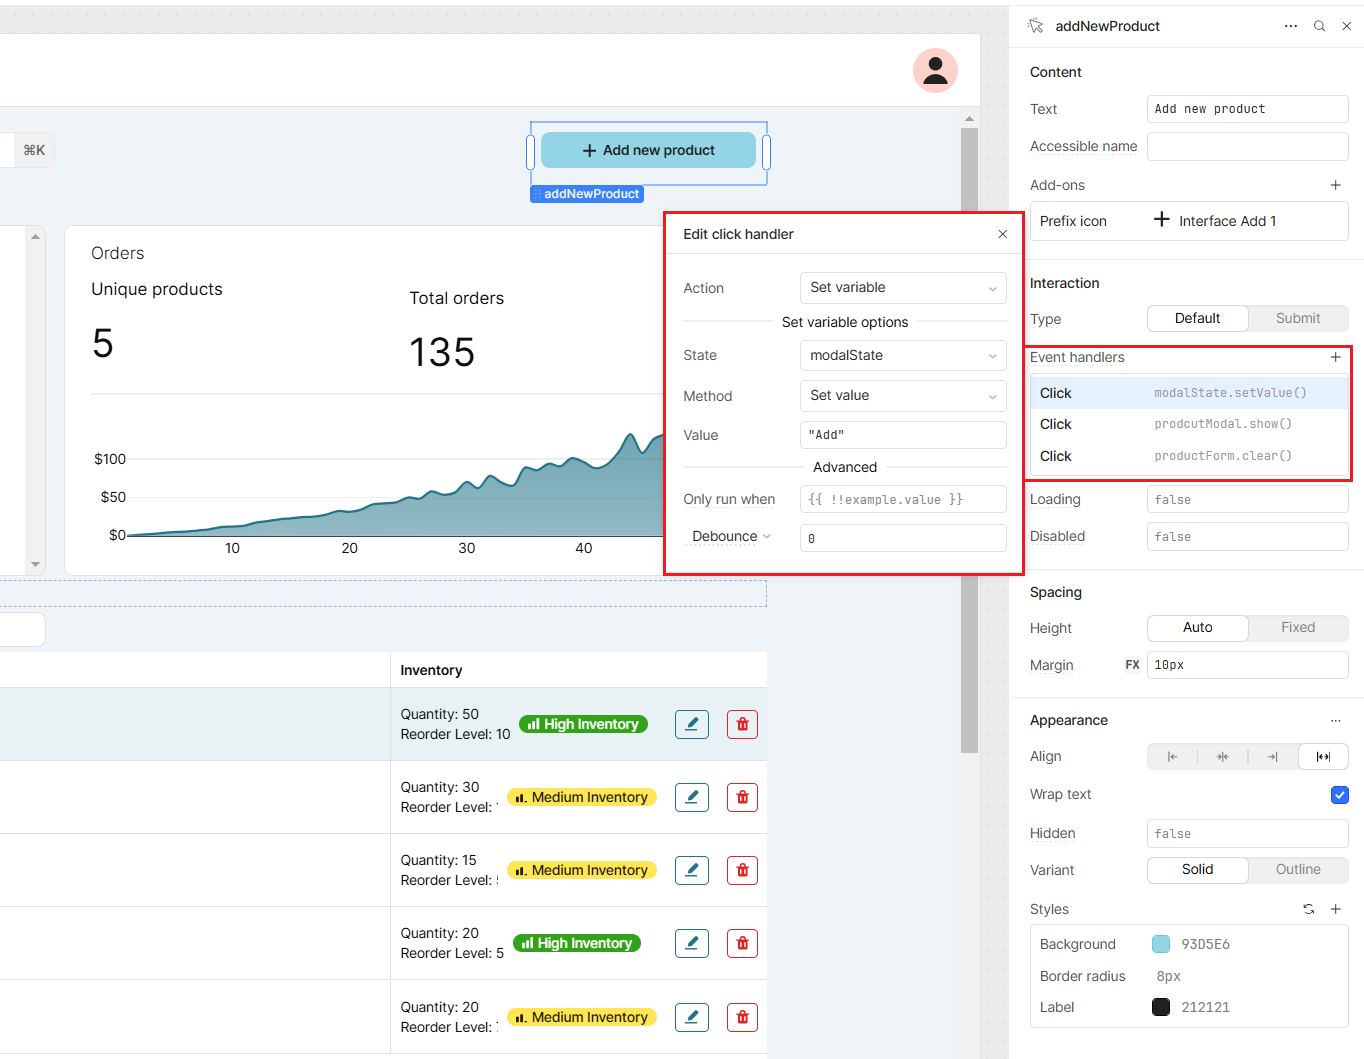Click the search icon in the inspector header
Image resolution: width=1364 pixels, height=1059 pixels.
(x=1319, y=26)
